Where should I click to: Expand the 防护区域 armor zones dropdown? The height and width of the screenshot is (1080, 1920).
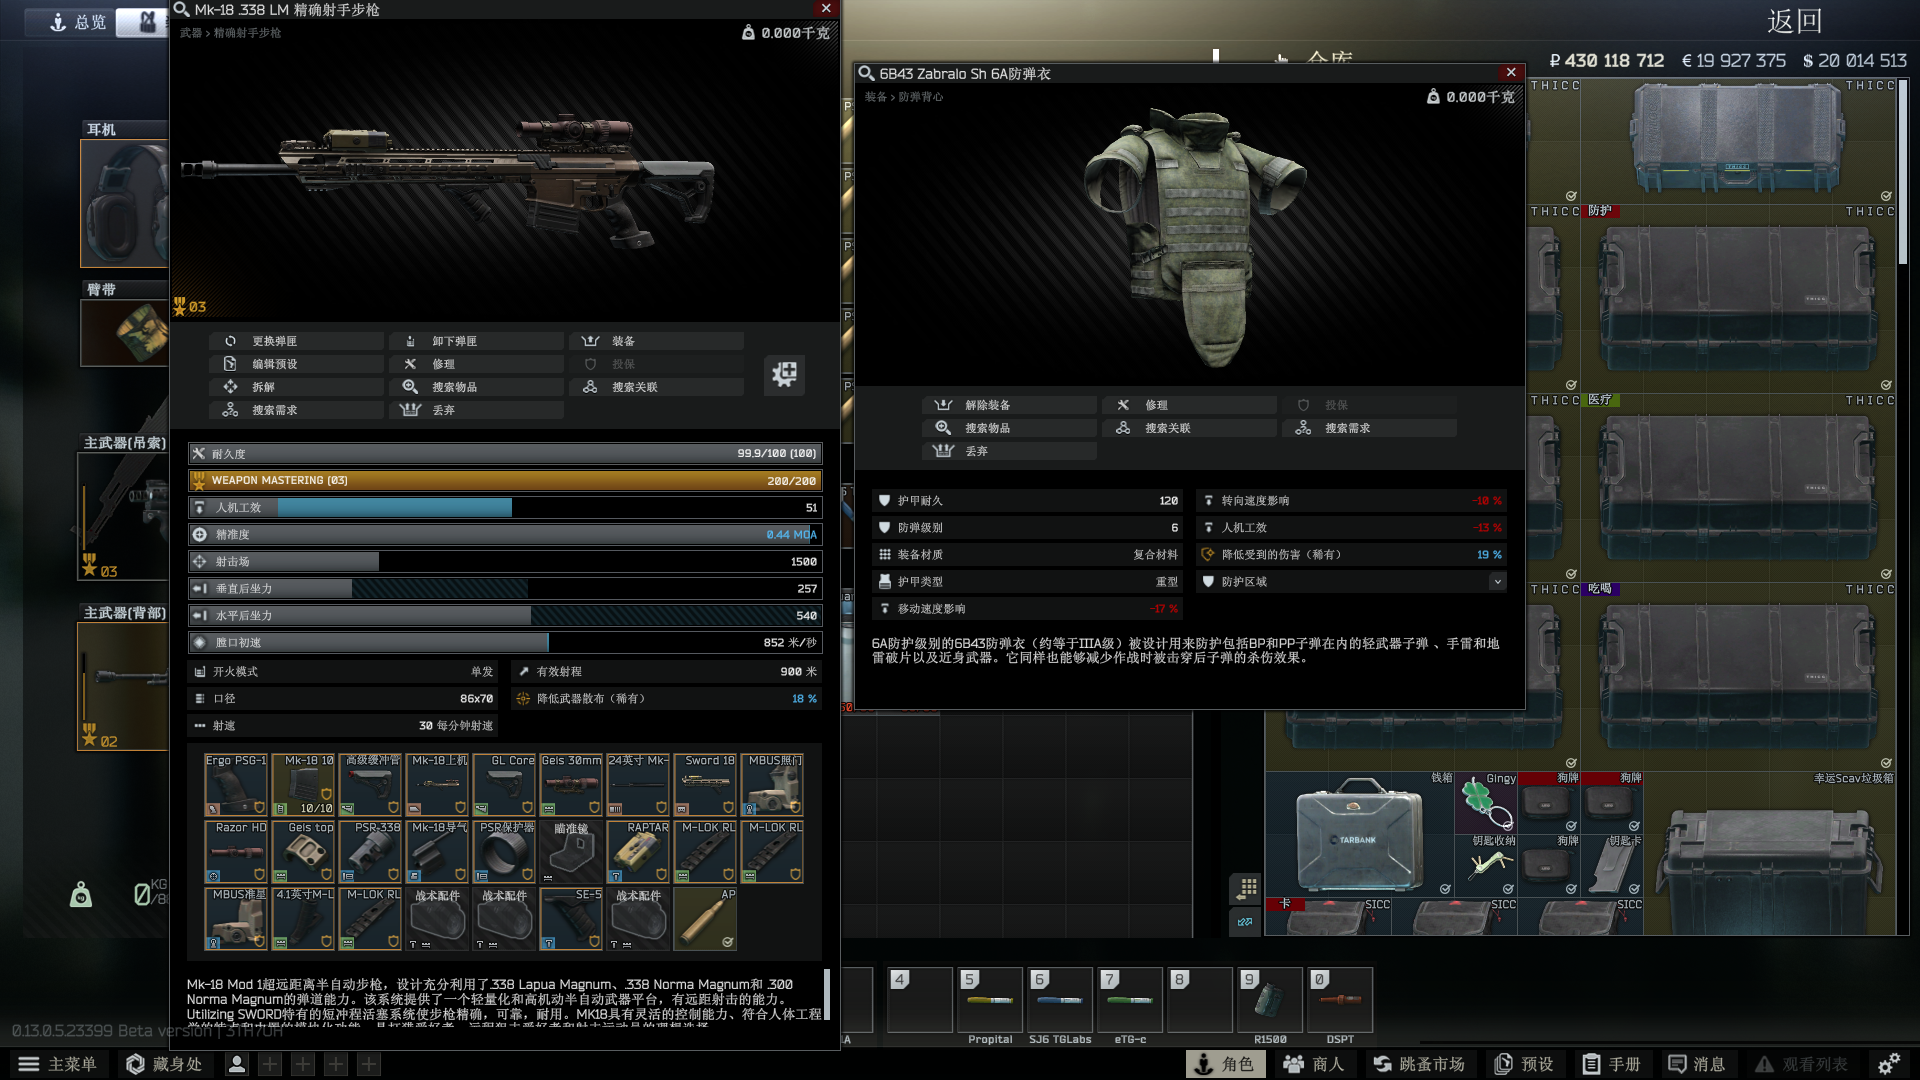(x=1497, y=582)
